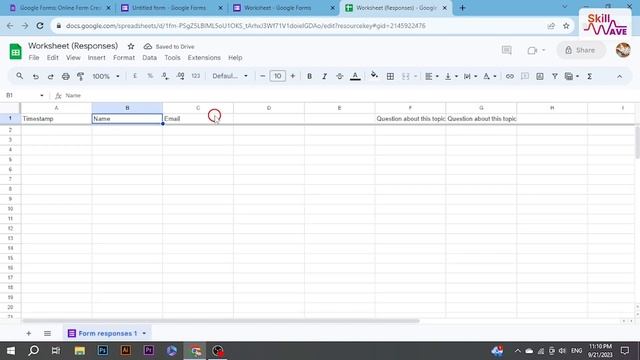This screenshot has width=640, height=360.
Task: Open the File menu
Action: click(34, 58)
